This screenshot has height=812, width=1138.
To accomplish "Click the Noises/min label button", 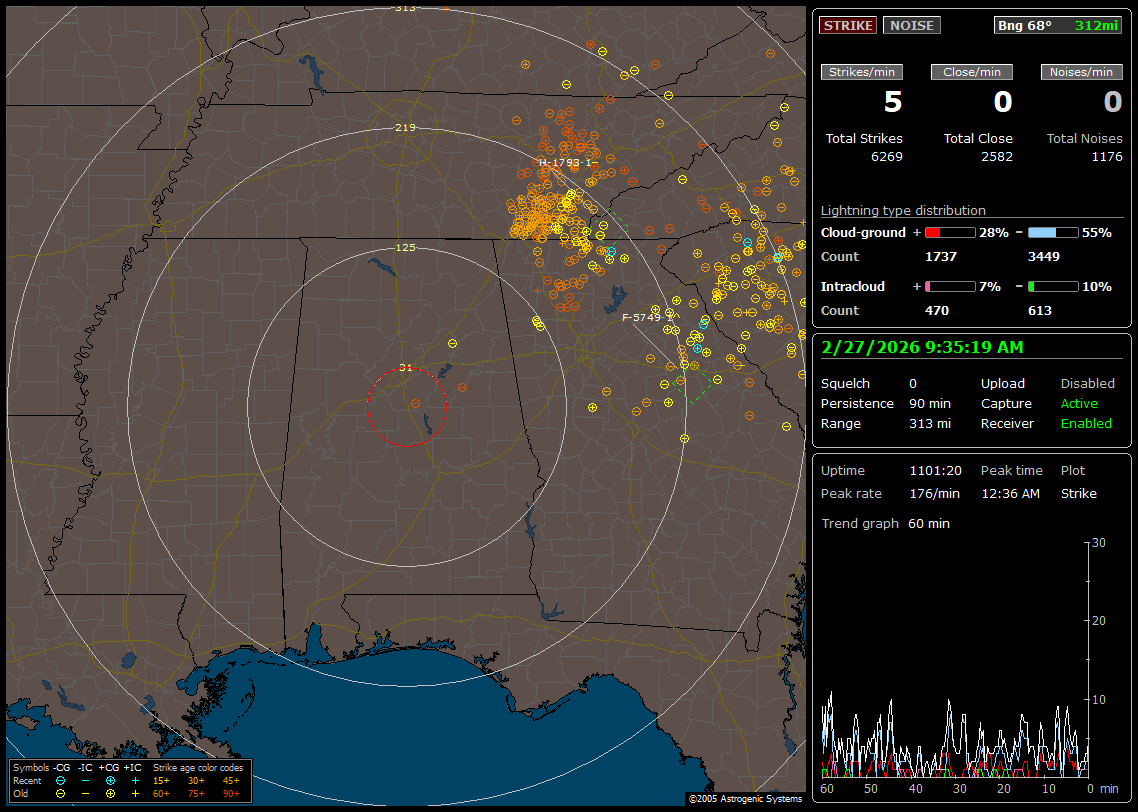I will pyautogui.click(x=1081, y=72).
